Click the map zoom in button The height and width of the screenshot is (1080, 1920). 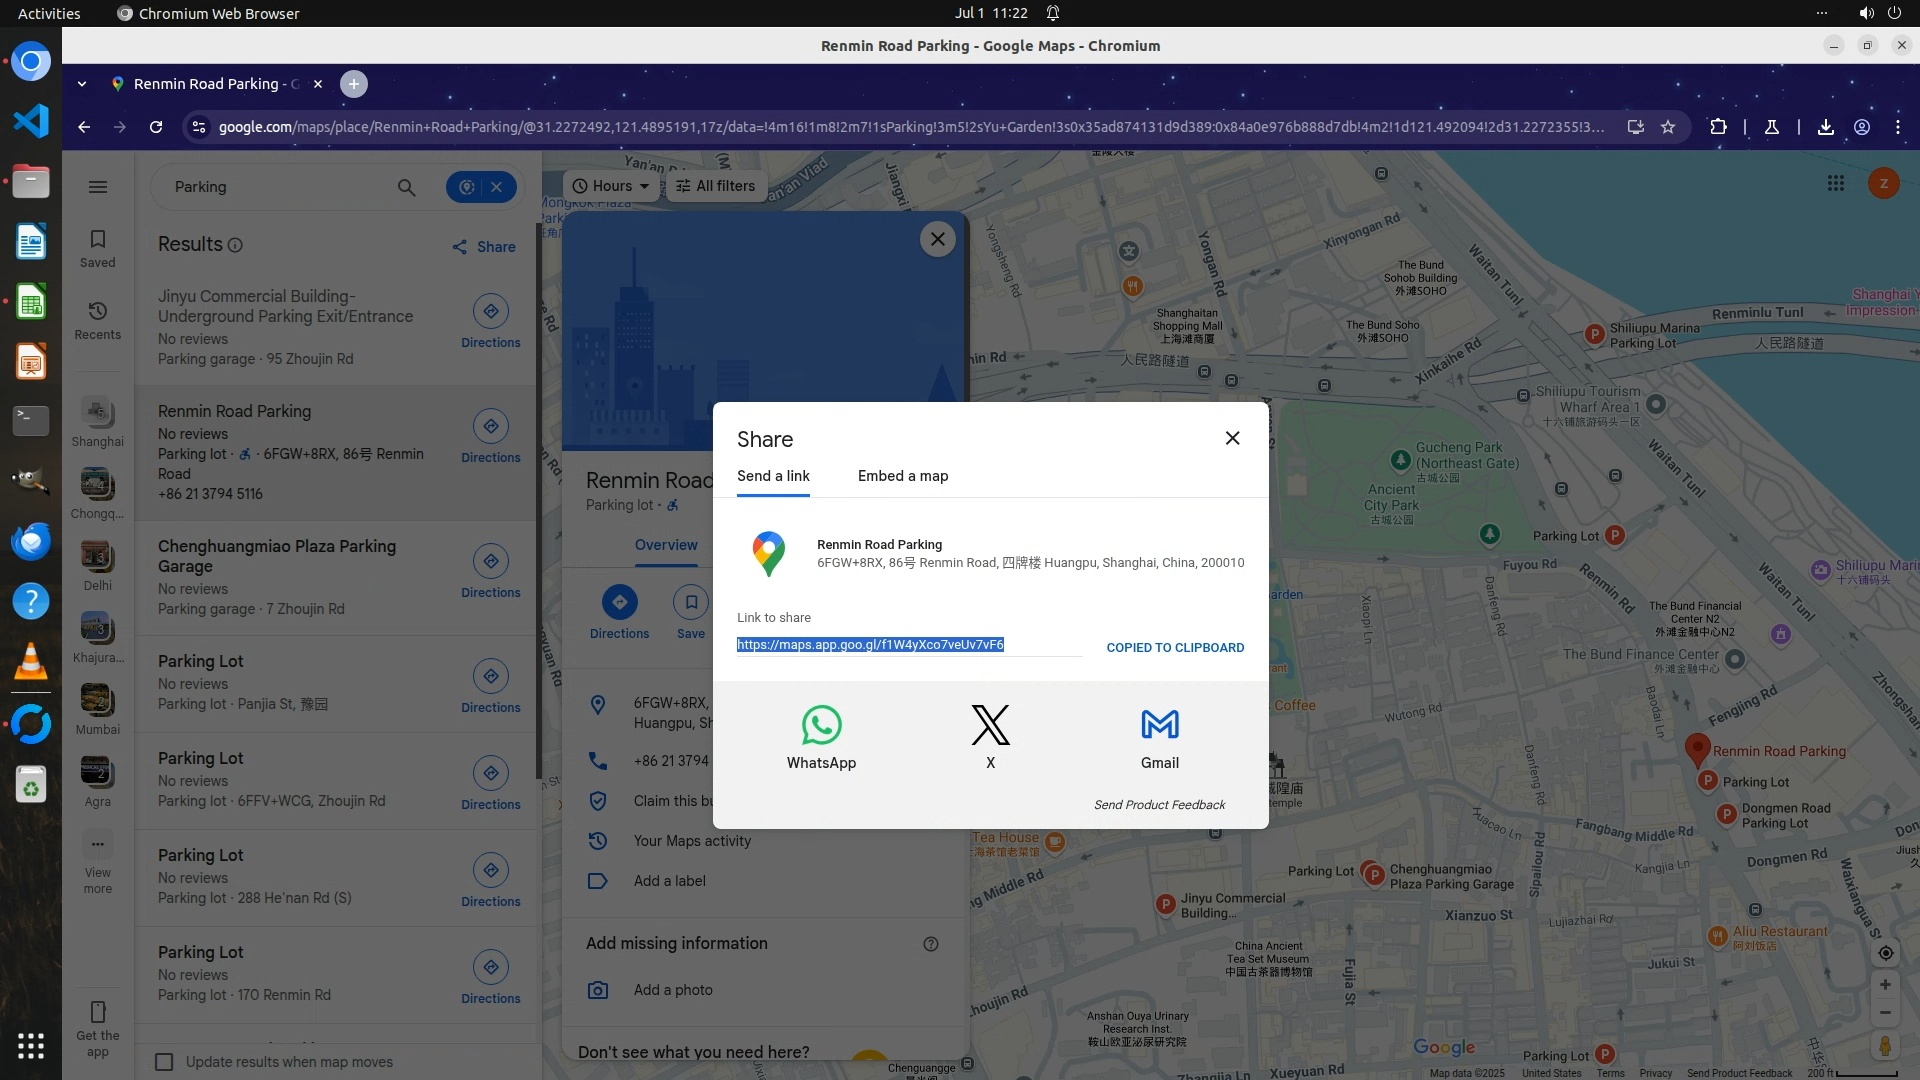1884,984
